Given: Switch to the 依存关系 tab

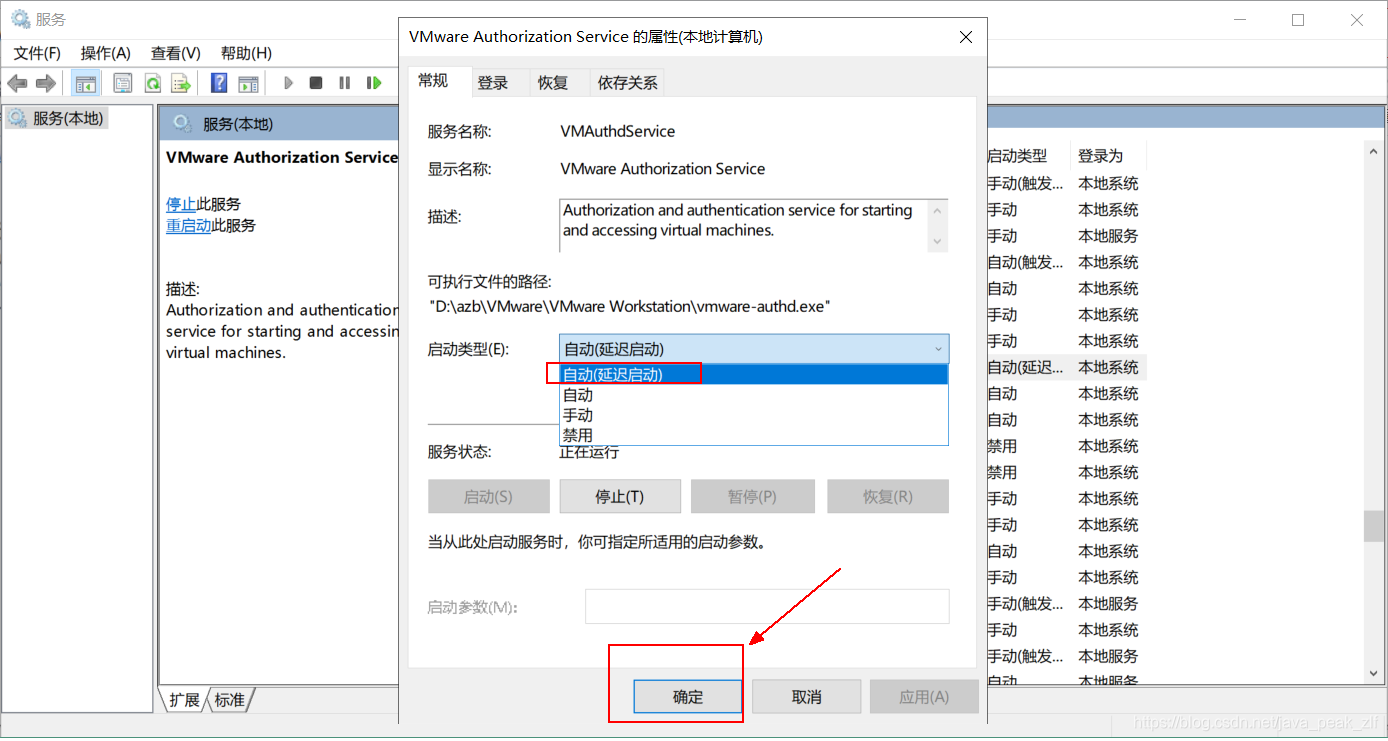Looking at the screenshot, I should (628, 83).
